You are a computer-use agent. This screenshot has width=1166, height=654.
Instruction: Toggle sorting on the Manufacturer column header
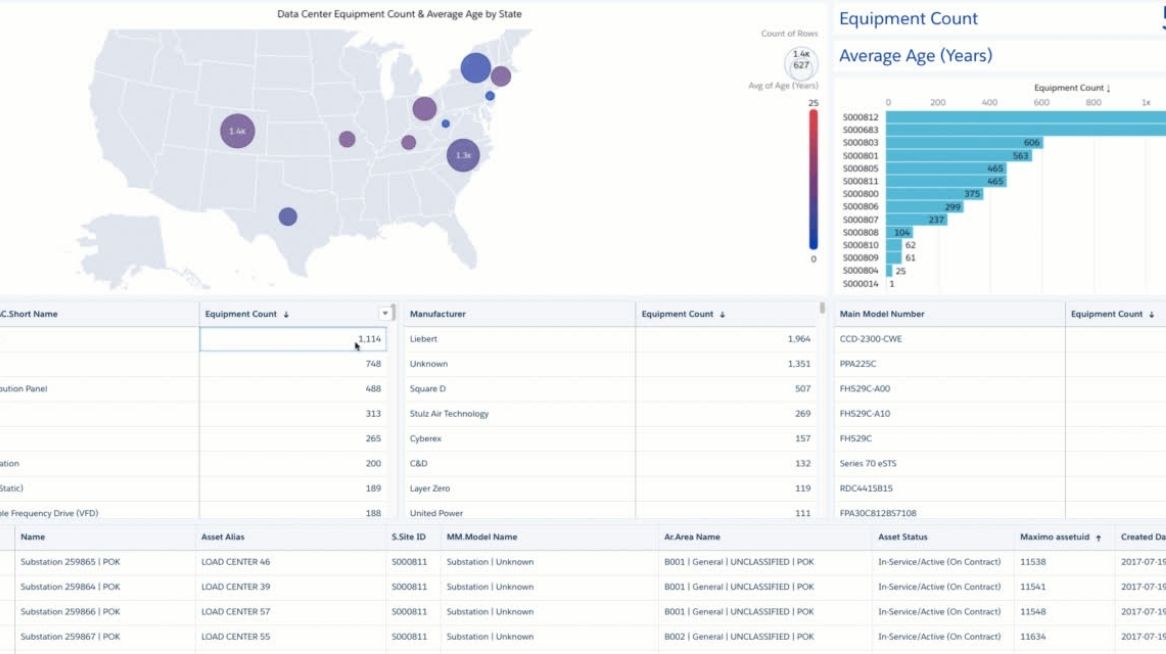pyautogui.click(x=440, y=313)
